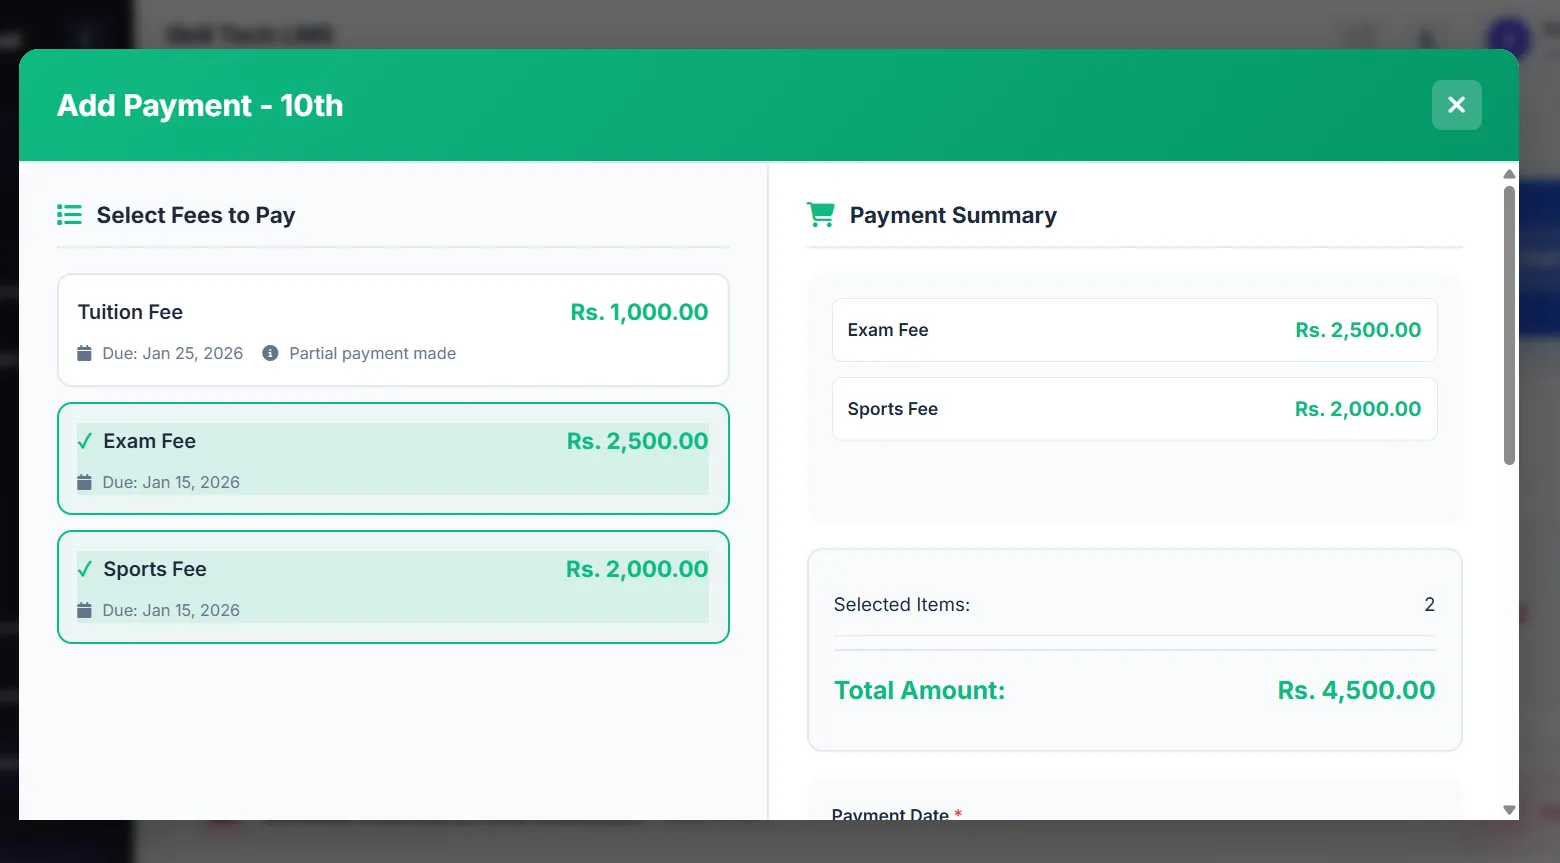Screen dimensions: 1560x863
Task: Click the Sports Fee checkmark icon
Action: [x=85, y=569]
